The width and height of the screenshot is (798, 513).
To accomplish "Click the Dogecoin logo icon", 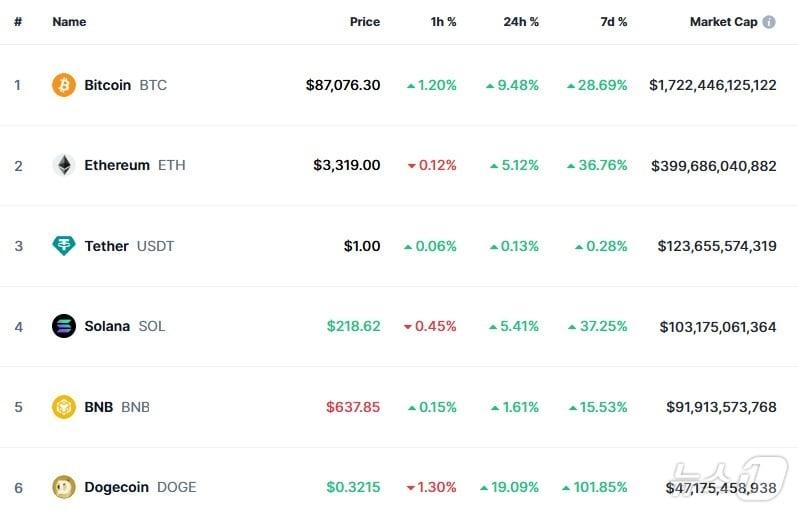I will point(64,487).
